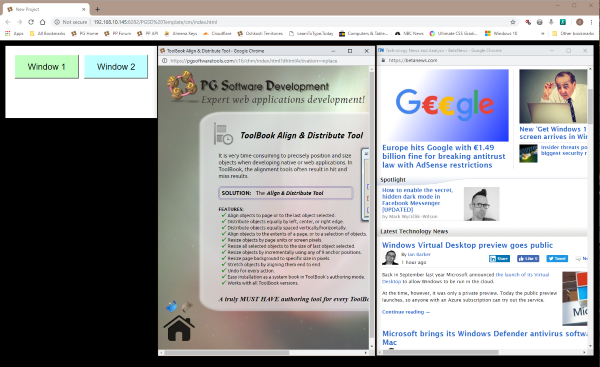
Task: Open the Ultimate CSS Gradient bookmark
Action: 453,34
